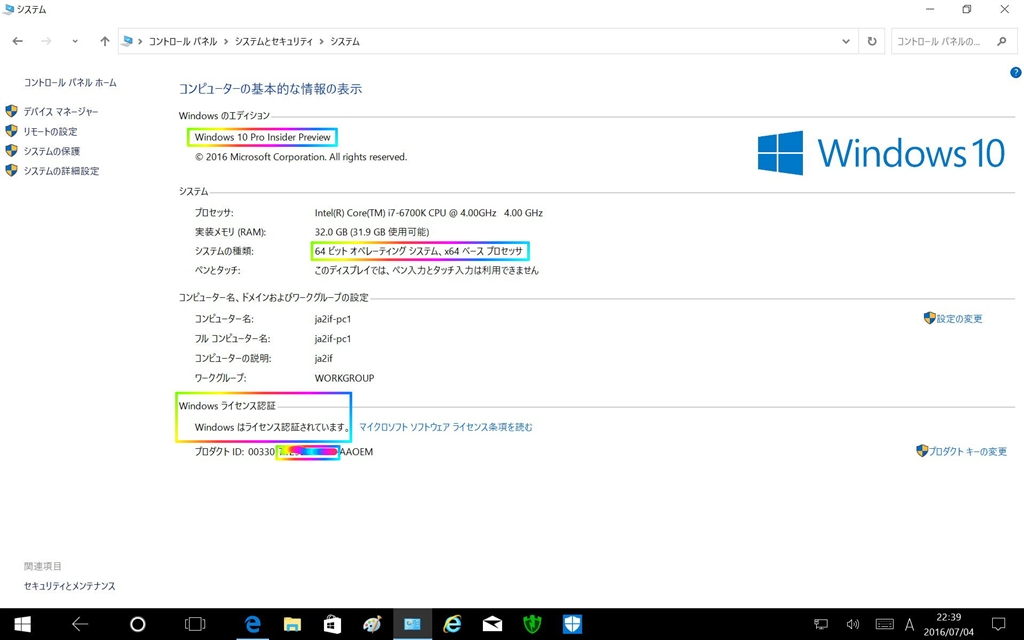Image resolution: width=1024 pixels, height=640 pixels.
Task: Open green shield app on taskbar
Action: click(x=532, y=624)
